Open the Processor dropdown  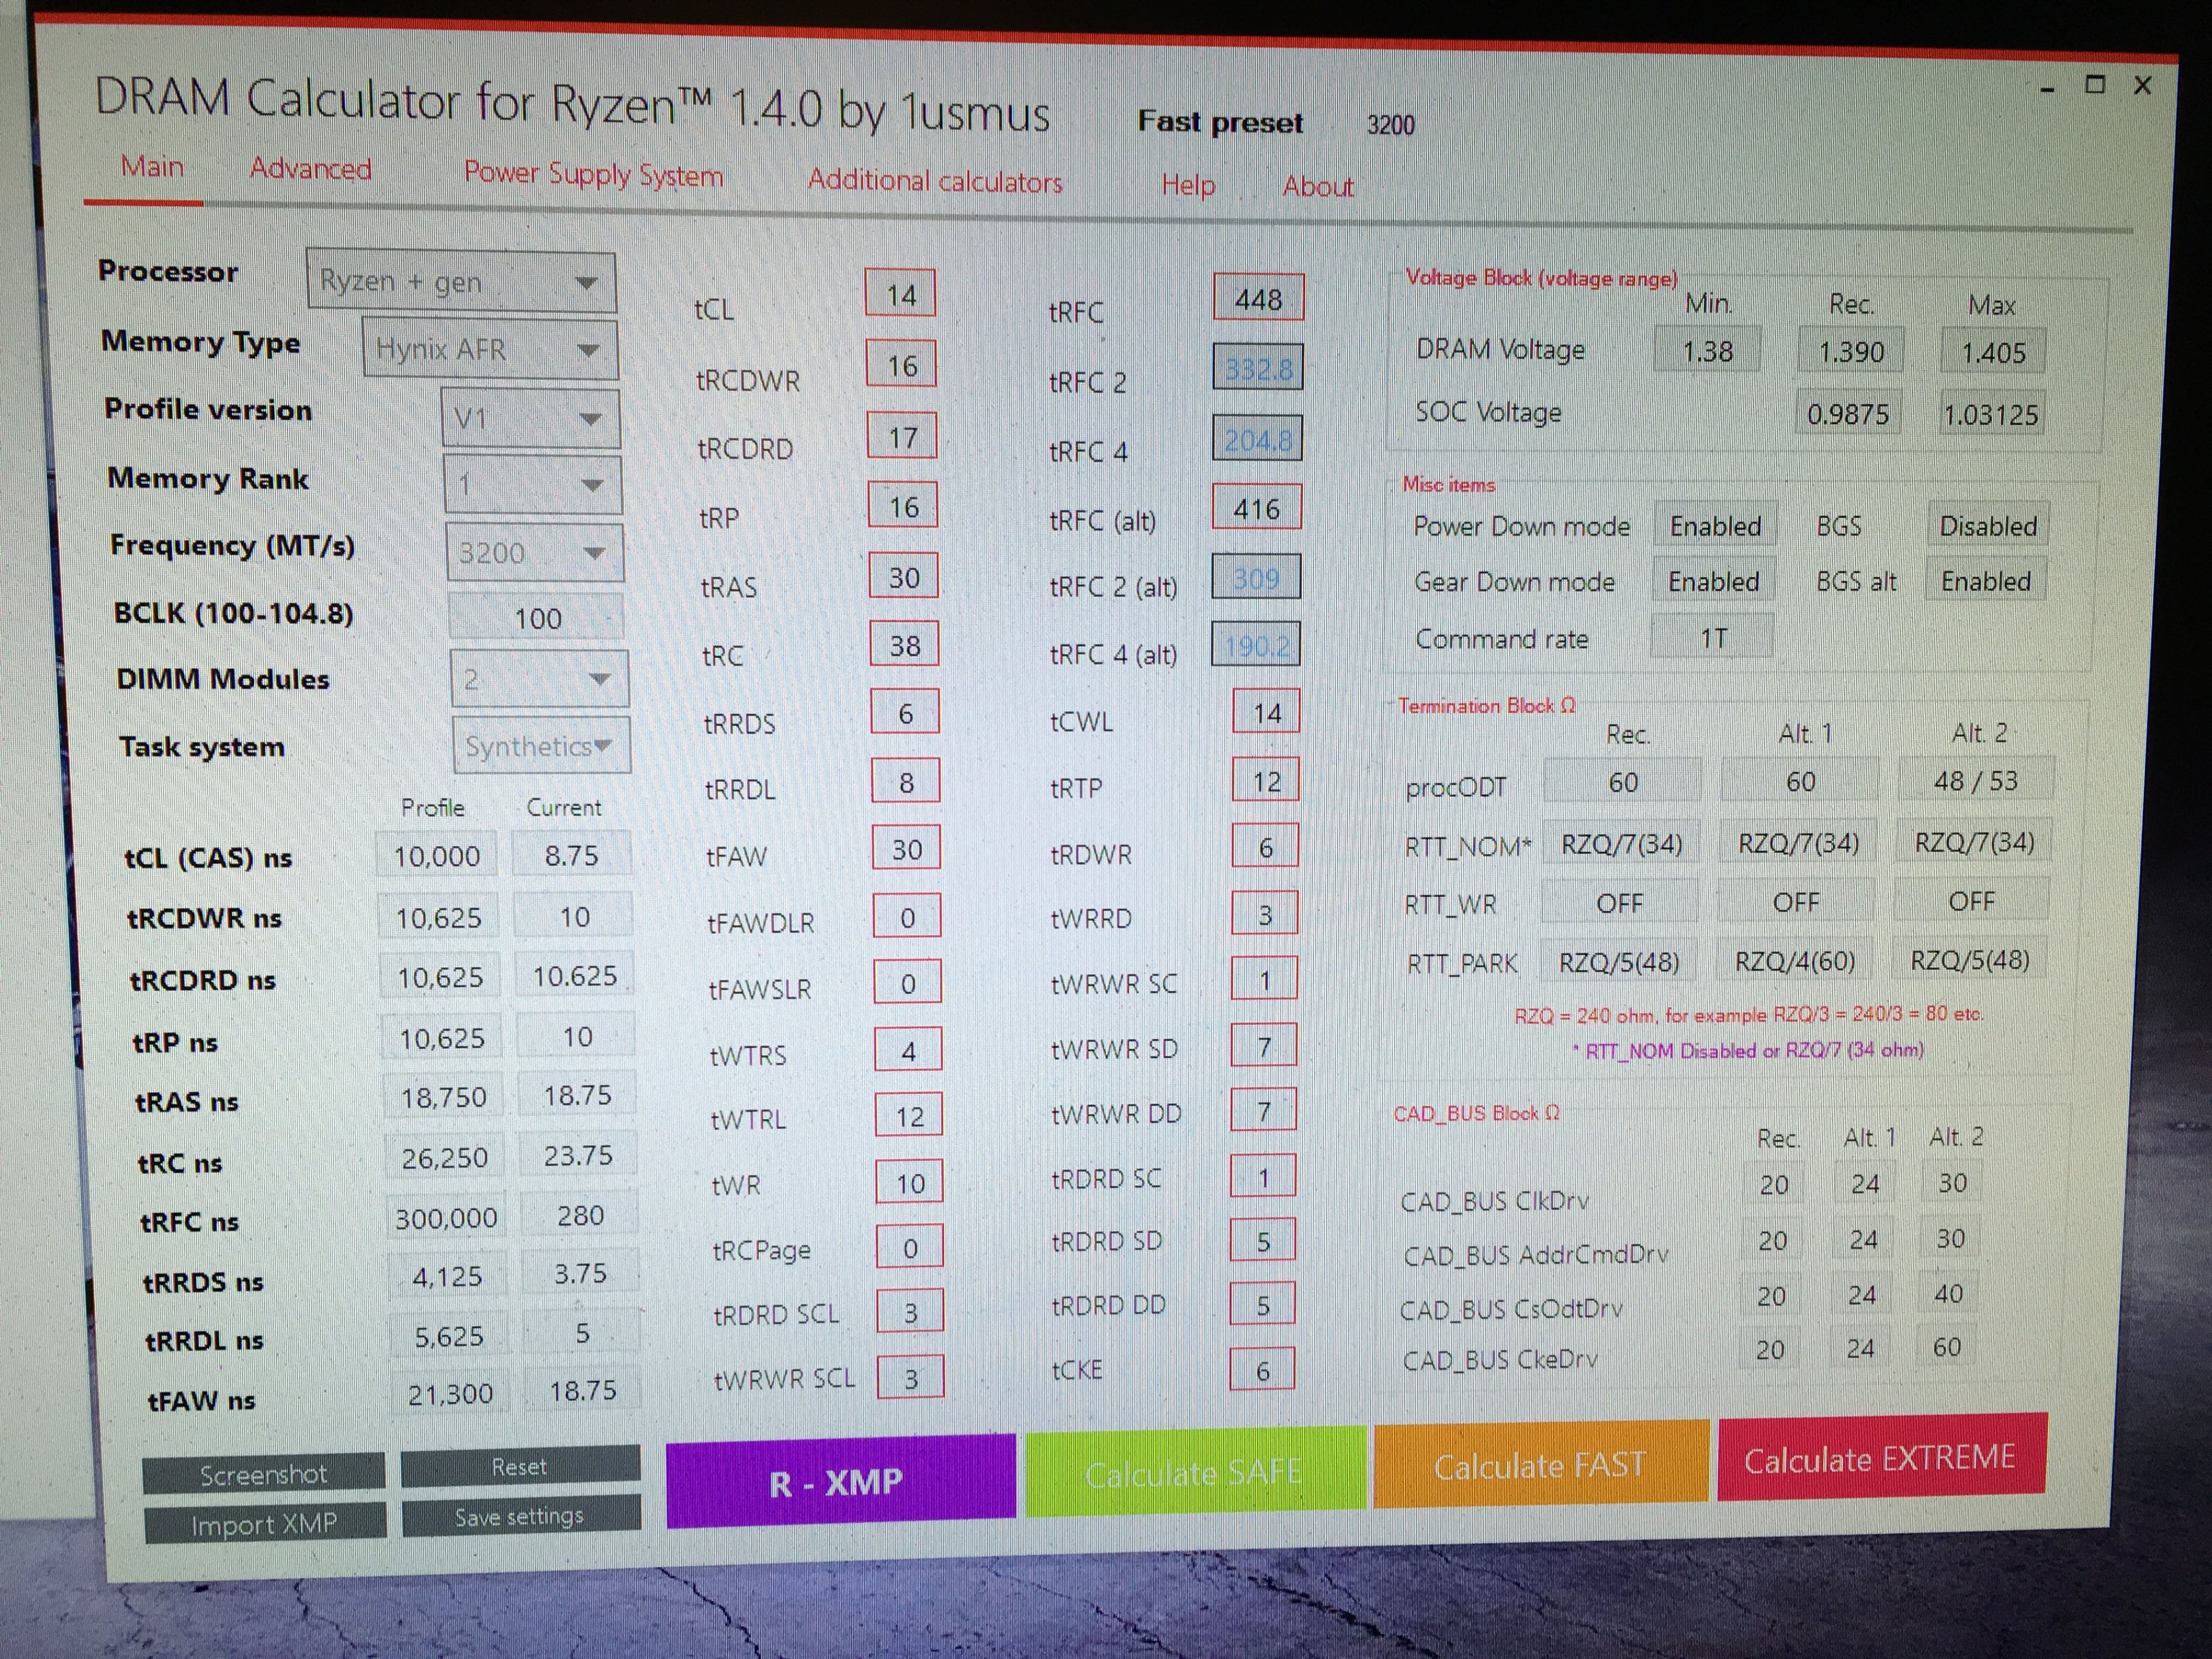461,281
